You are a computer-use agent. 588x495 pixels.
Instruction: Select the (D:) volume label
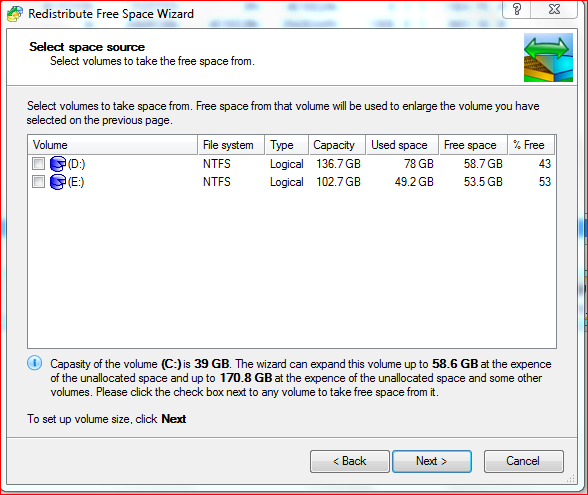[x=76, y=164]
